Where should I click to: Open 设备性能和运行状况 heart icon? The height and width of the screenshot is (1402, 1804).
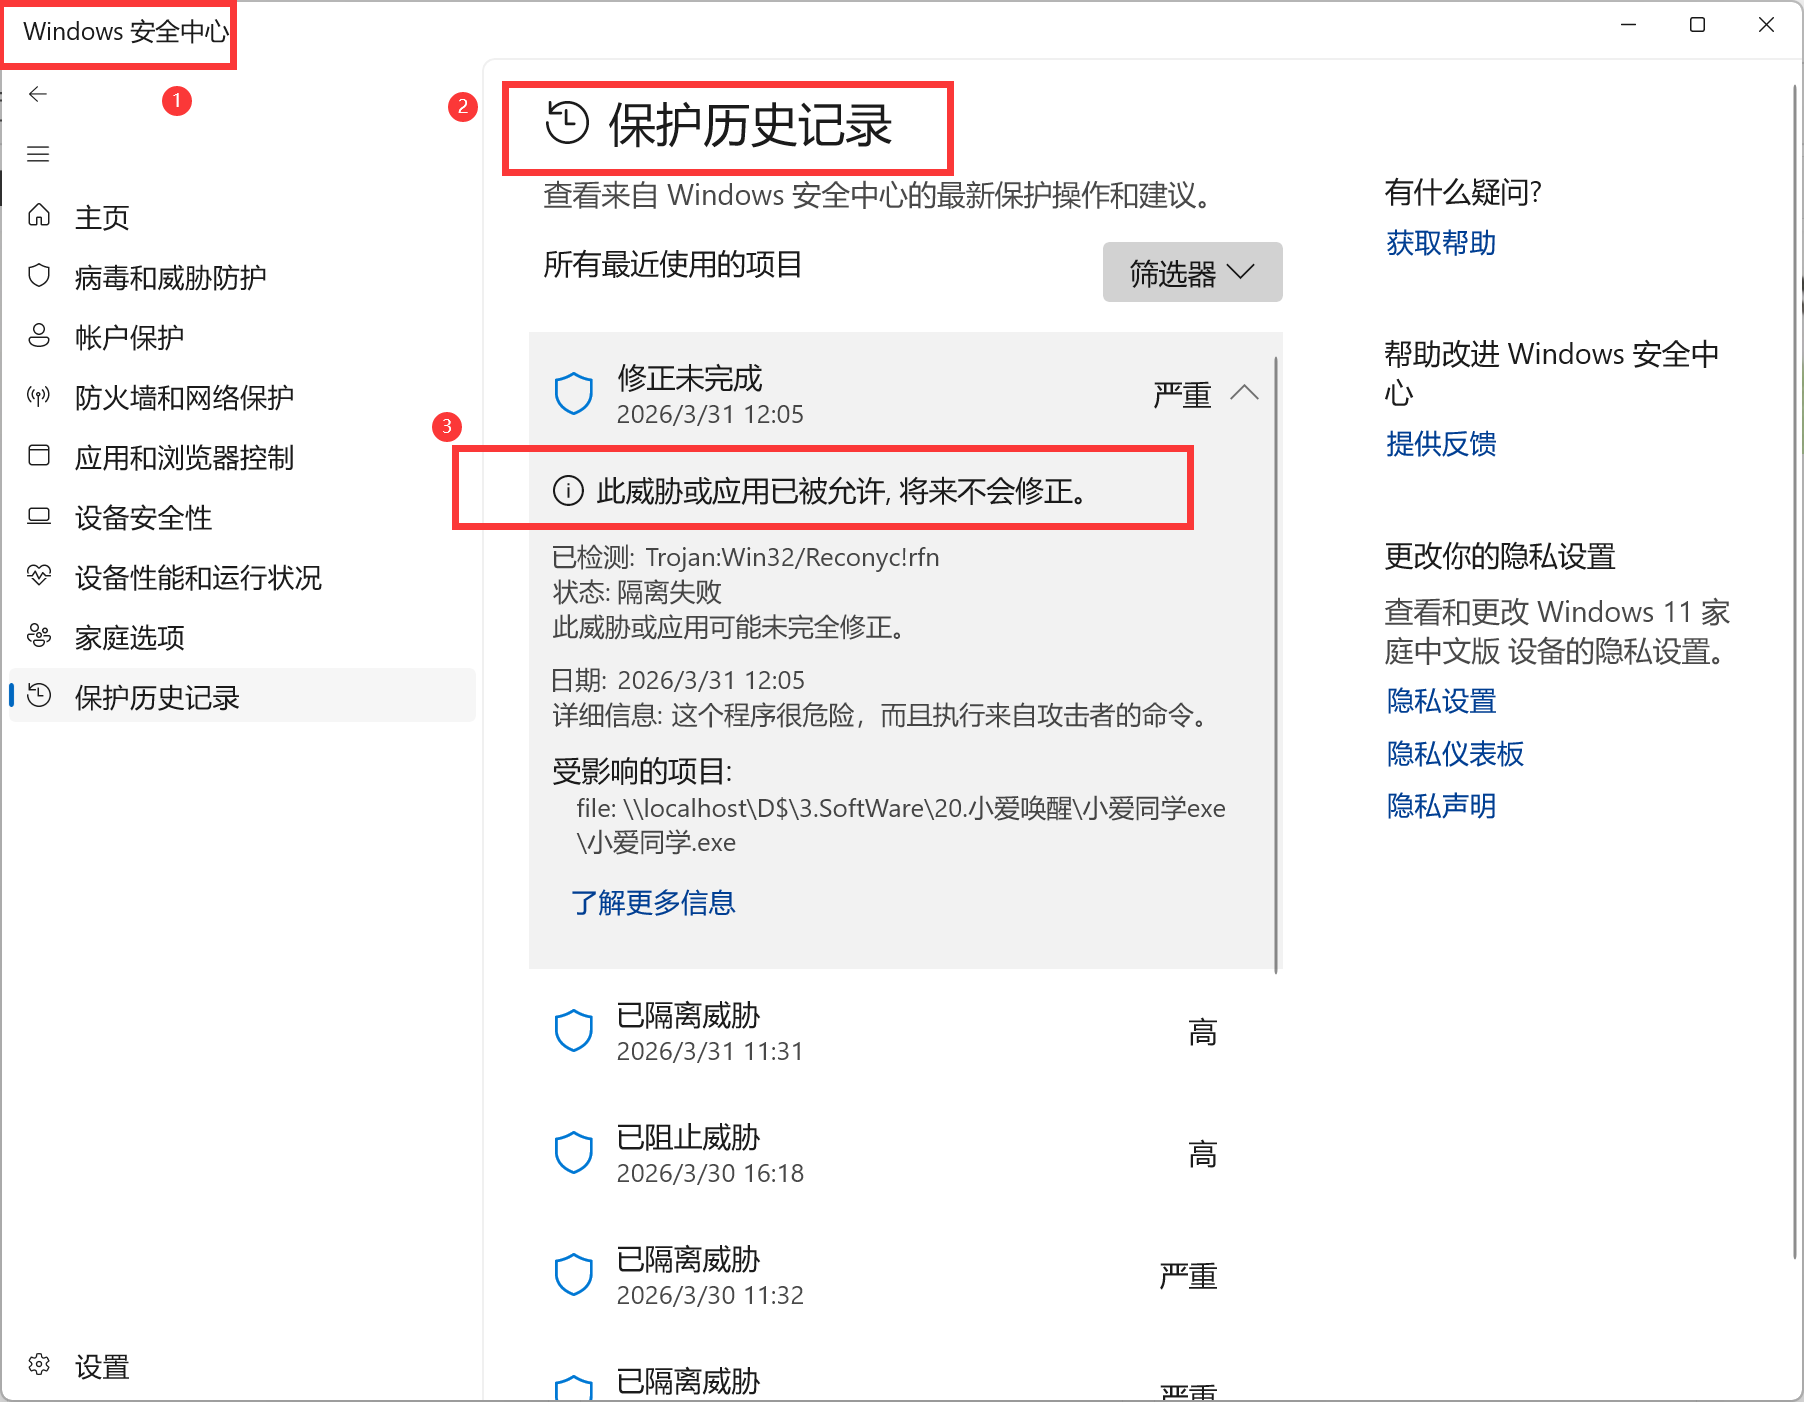tap(40, 576)
